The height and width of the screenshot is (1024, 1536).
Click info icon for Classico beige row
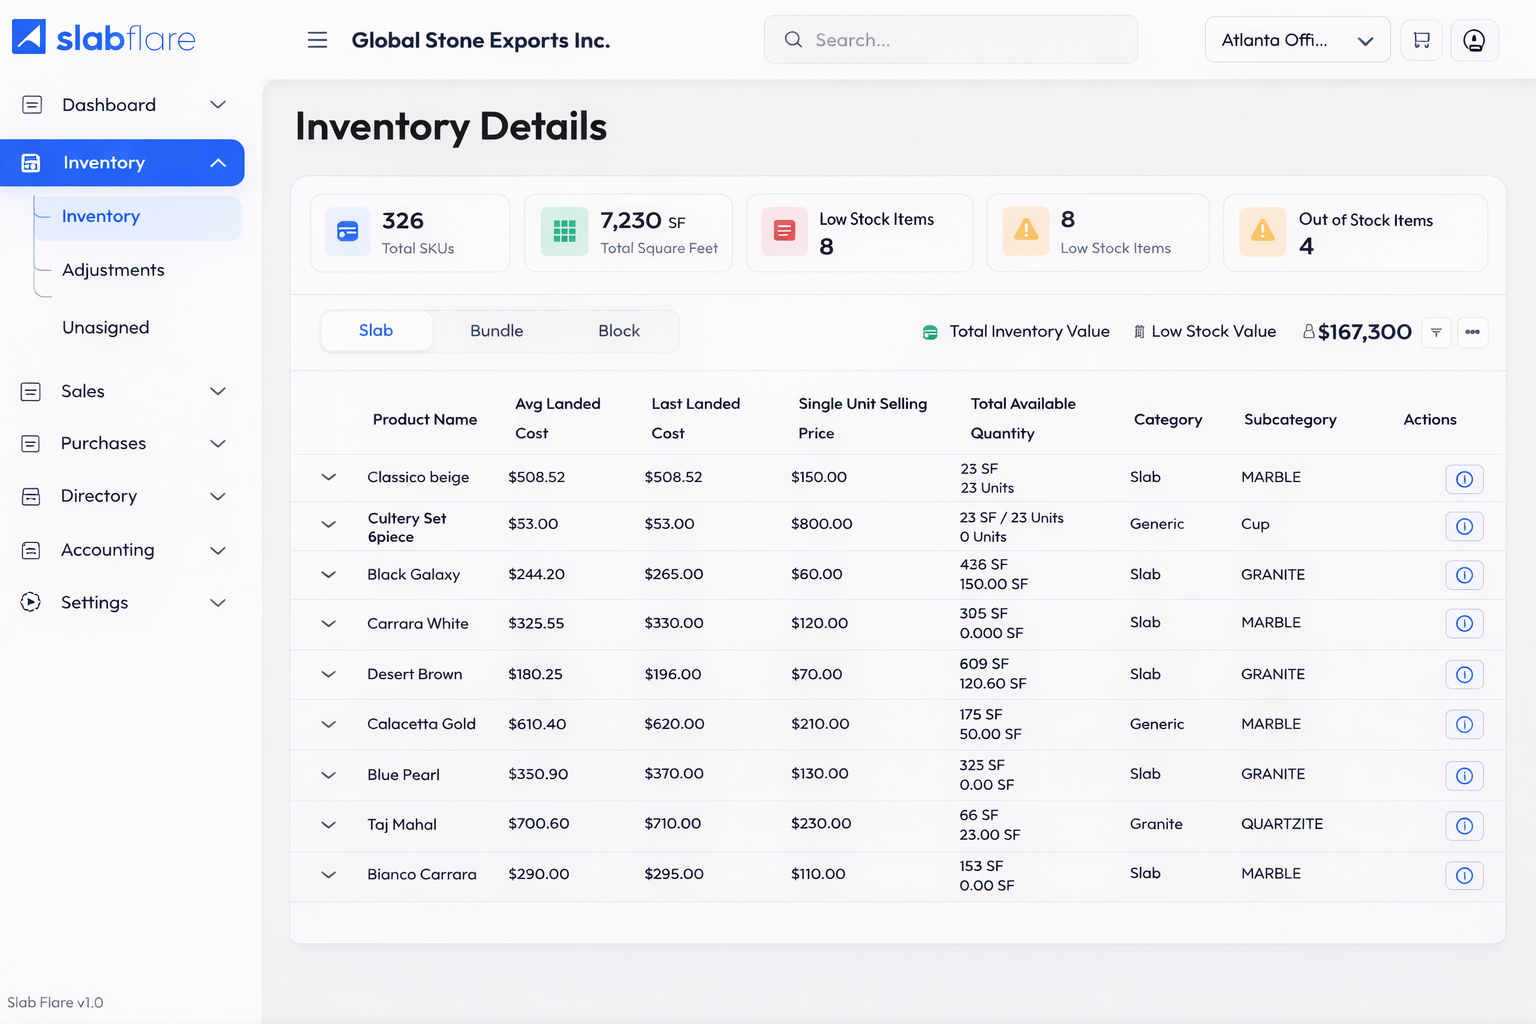(1464, 479)
